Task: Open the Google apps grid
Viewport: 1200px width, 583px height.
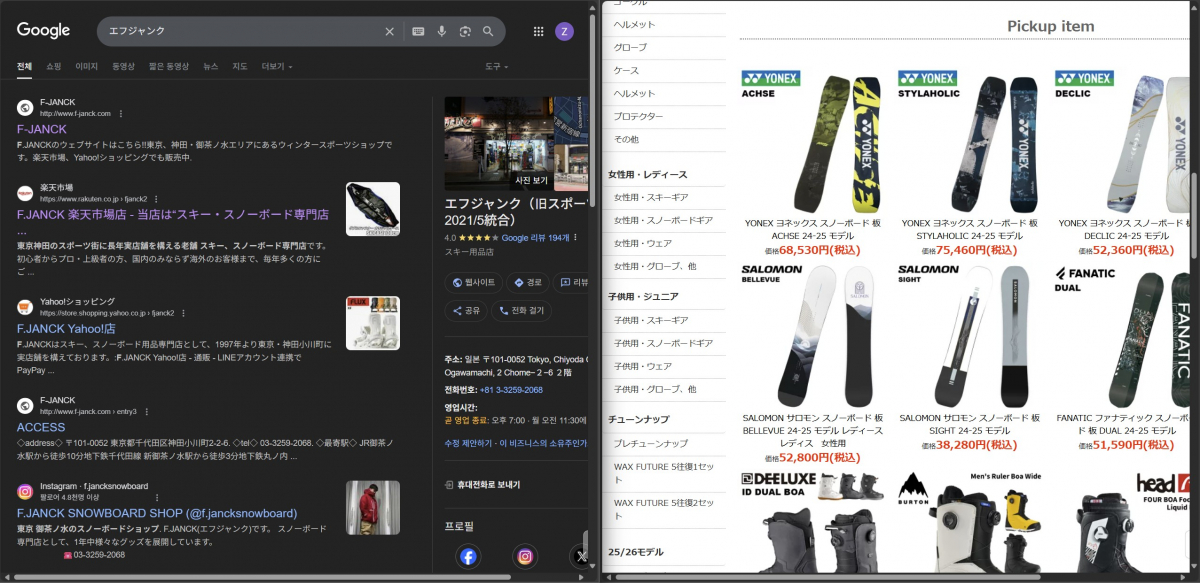Action: (x=539, y=31)
